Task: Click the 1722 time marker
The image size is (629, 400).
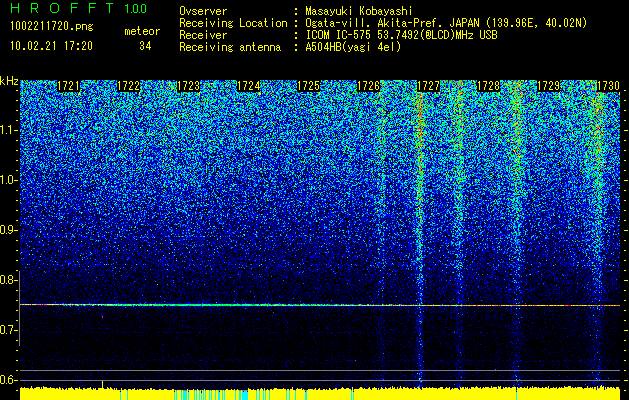Action: click(128, 86)
